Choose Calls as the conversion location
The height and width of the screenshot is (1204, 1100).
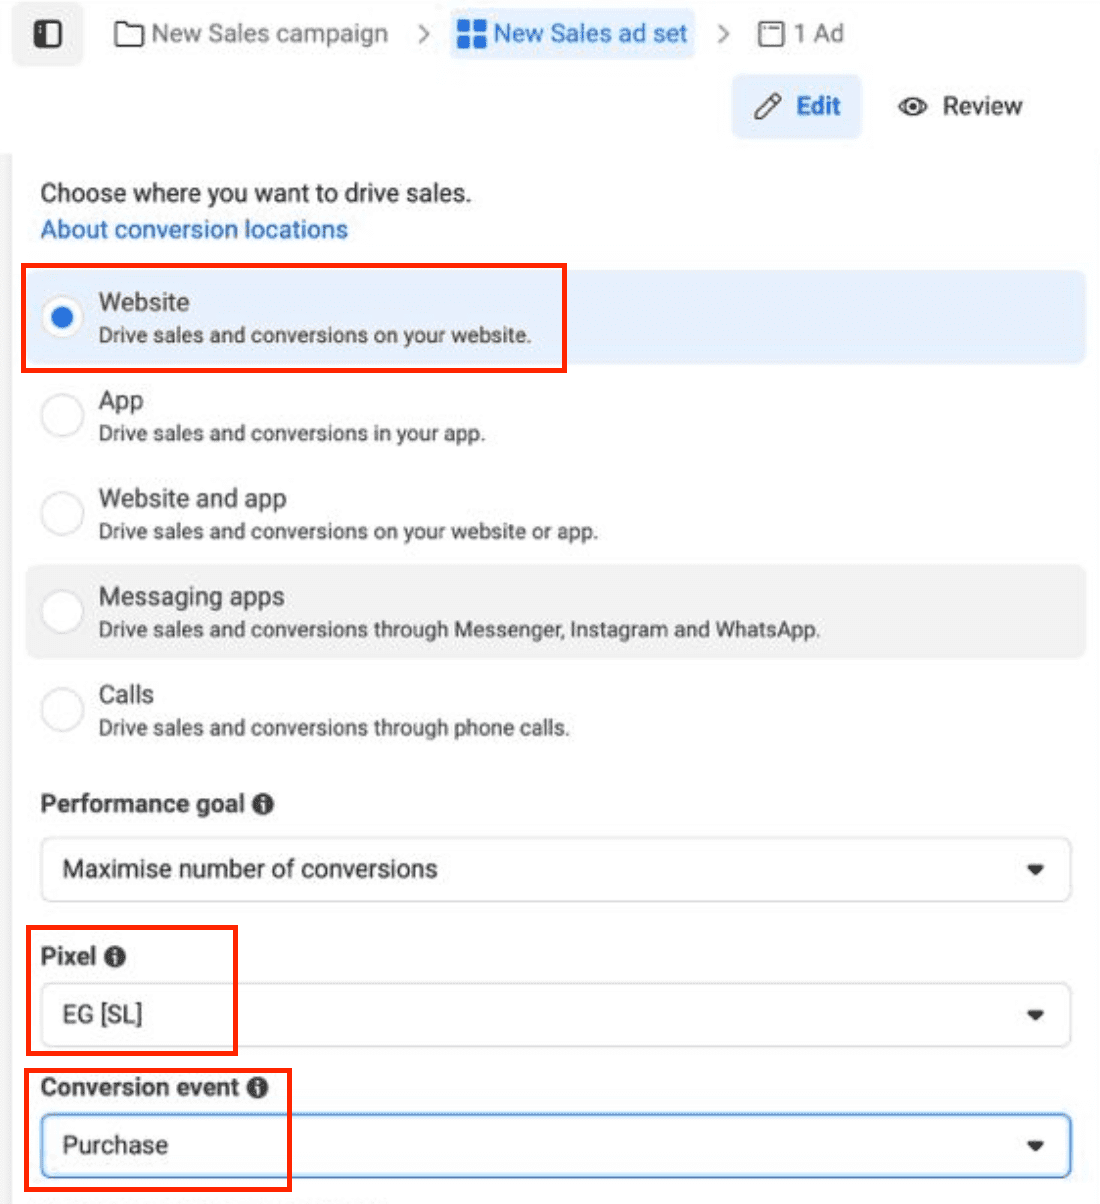click(x=62, y=710)
